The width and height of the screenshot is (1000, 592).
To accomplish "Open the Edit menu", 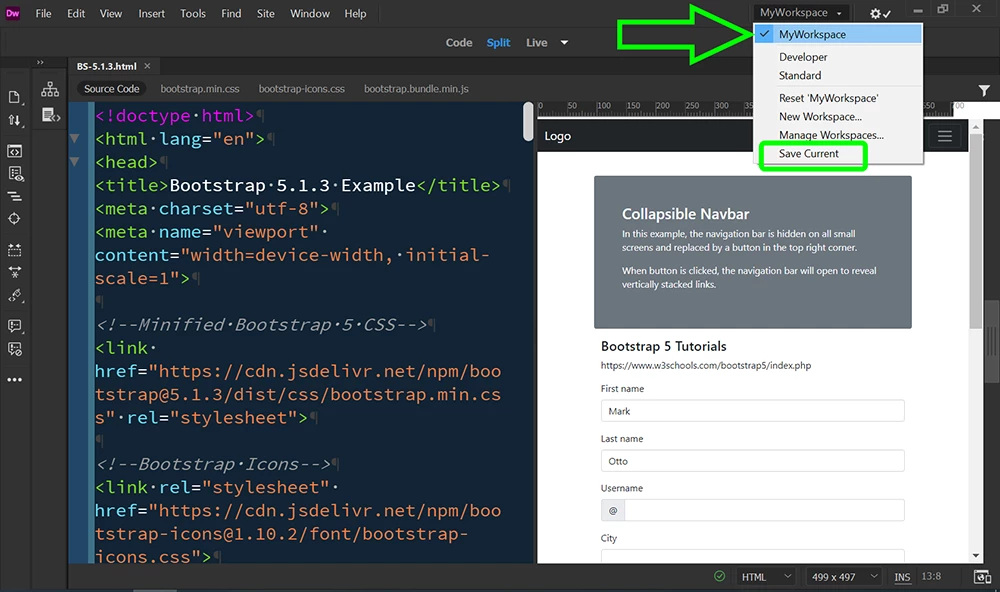I will click(x=76, y=13).
